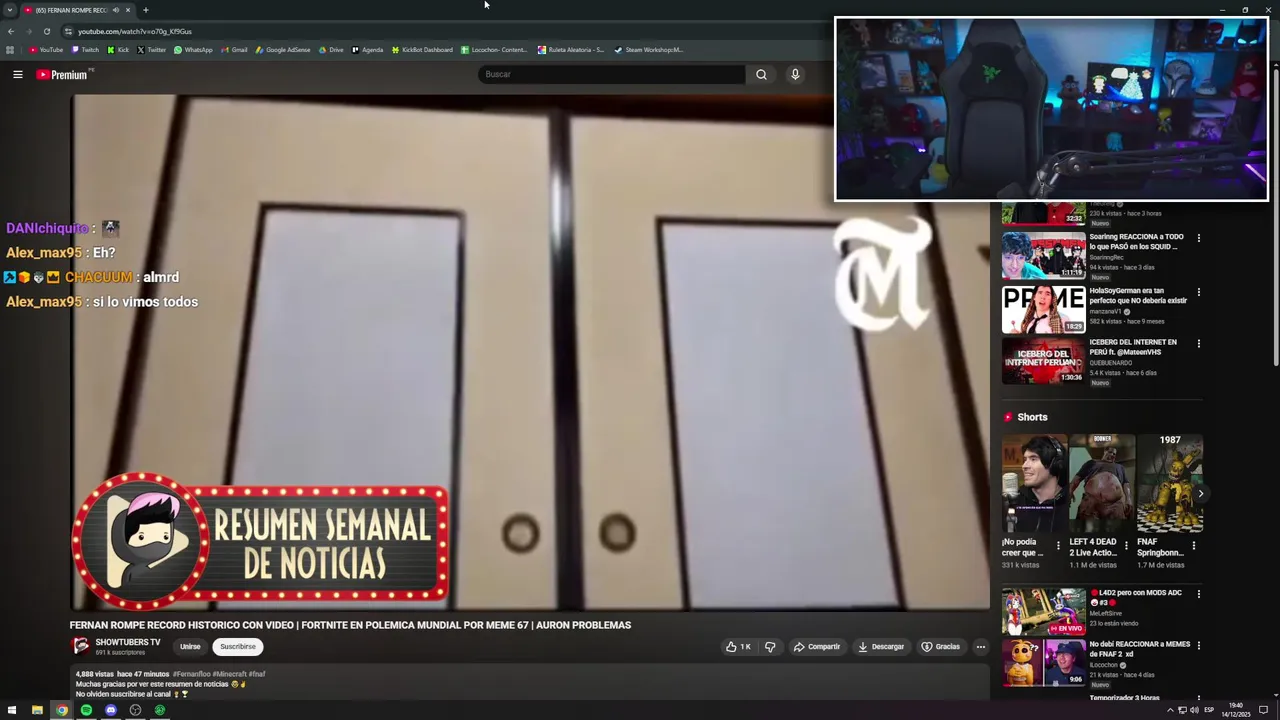The height and width of the screenshot is (720, 1280).
Task: Open more actions ellipsis under video
Action: click(981, 647)
